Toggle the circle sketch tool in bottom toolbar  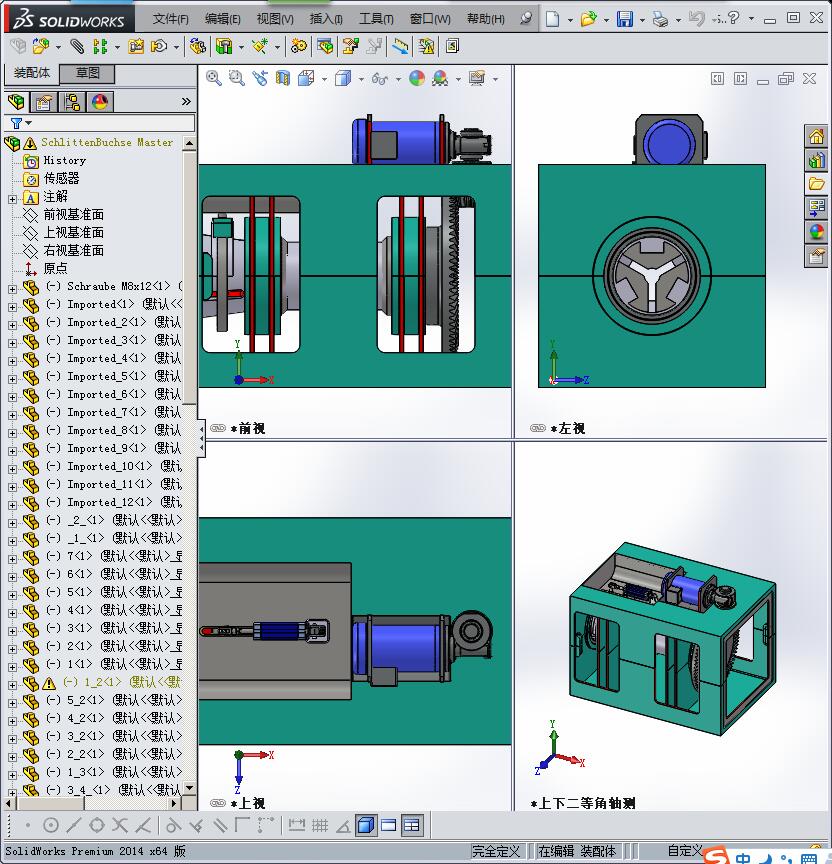[51, 825]
